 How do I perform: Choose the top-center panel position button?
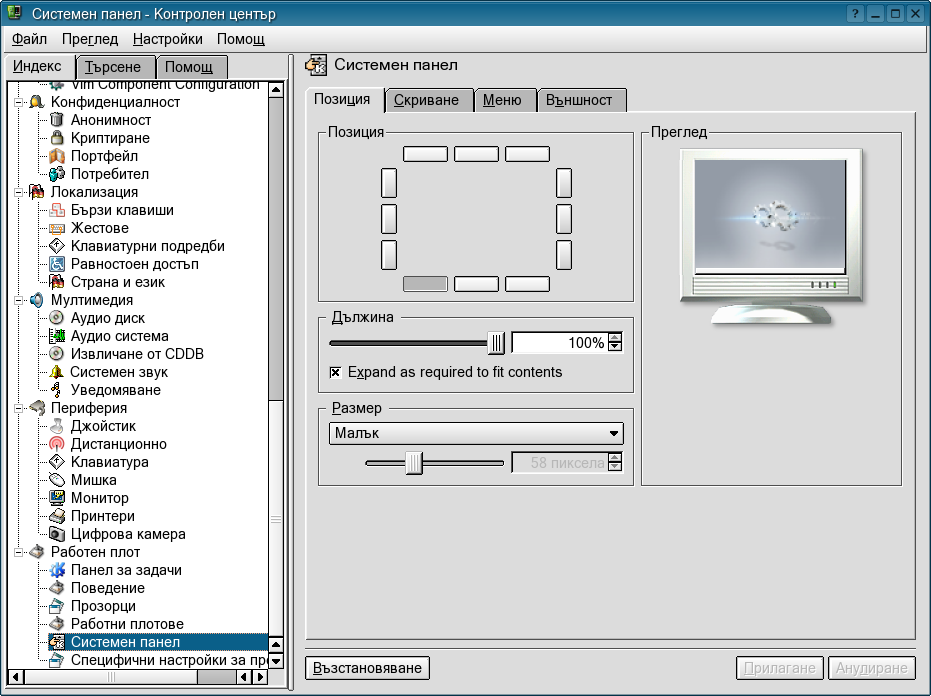pyautogui.click(x=476, y=154)
